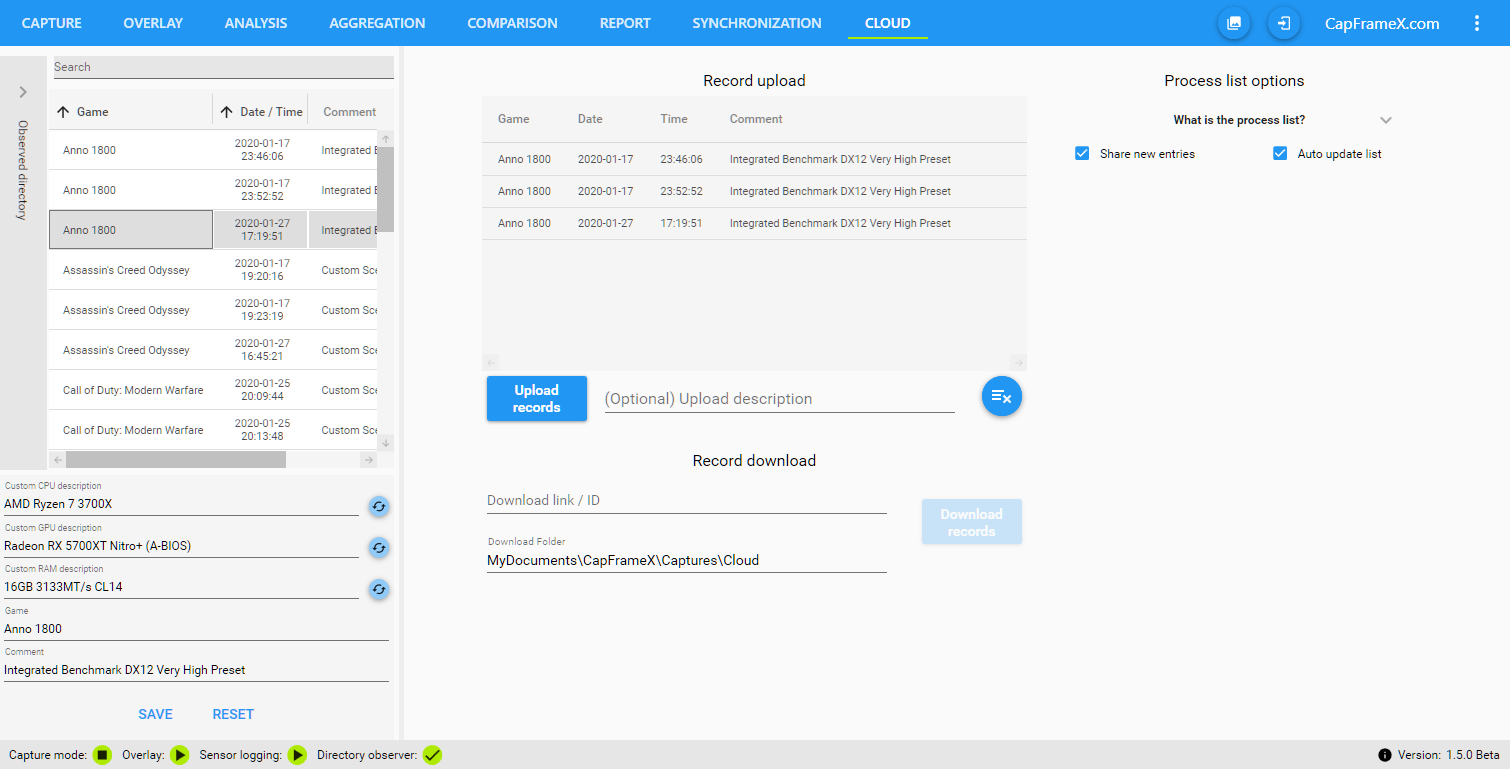
Task: Sort records by the Game column header
Action: point(92,112)
